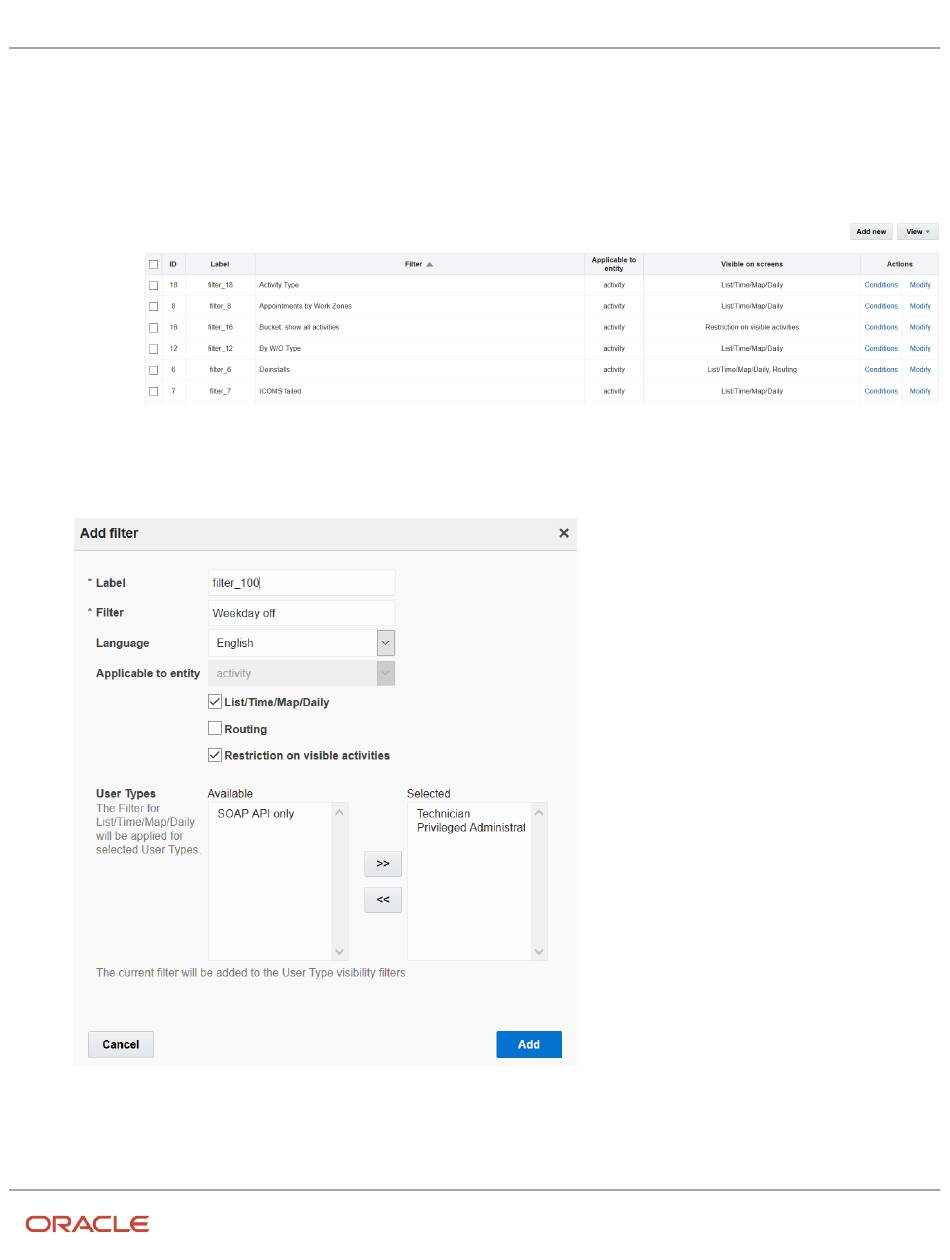This screenshot has width=950, height=1260.
Task: Open Conditions for Activity Type filter
Action: [x=881, y=285]
